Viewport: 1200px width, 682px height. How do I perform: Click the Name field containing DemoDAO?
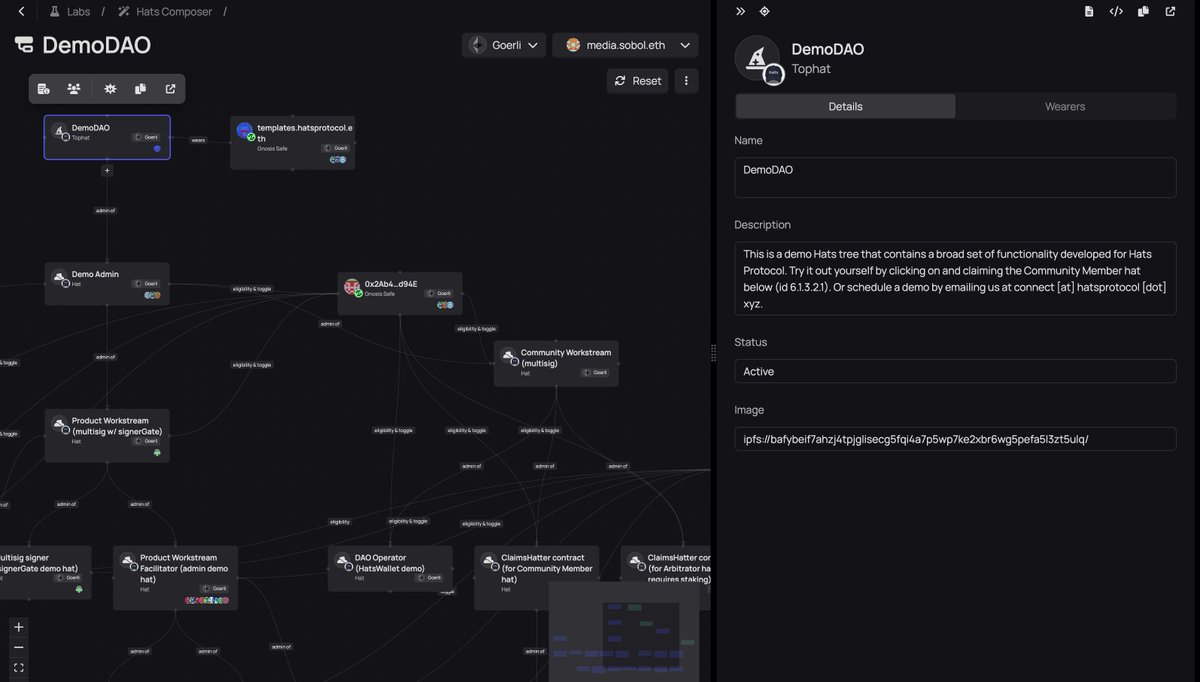955,177
